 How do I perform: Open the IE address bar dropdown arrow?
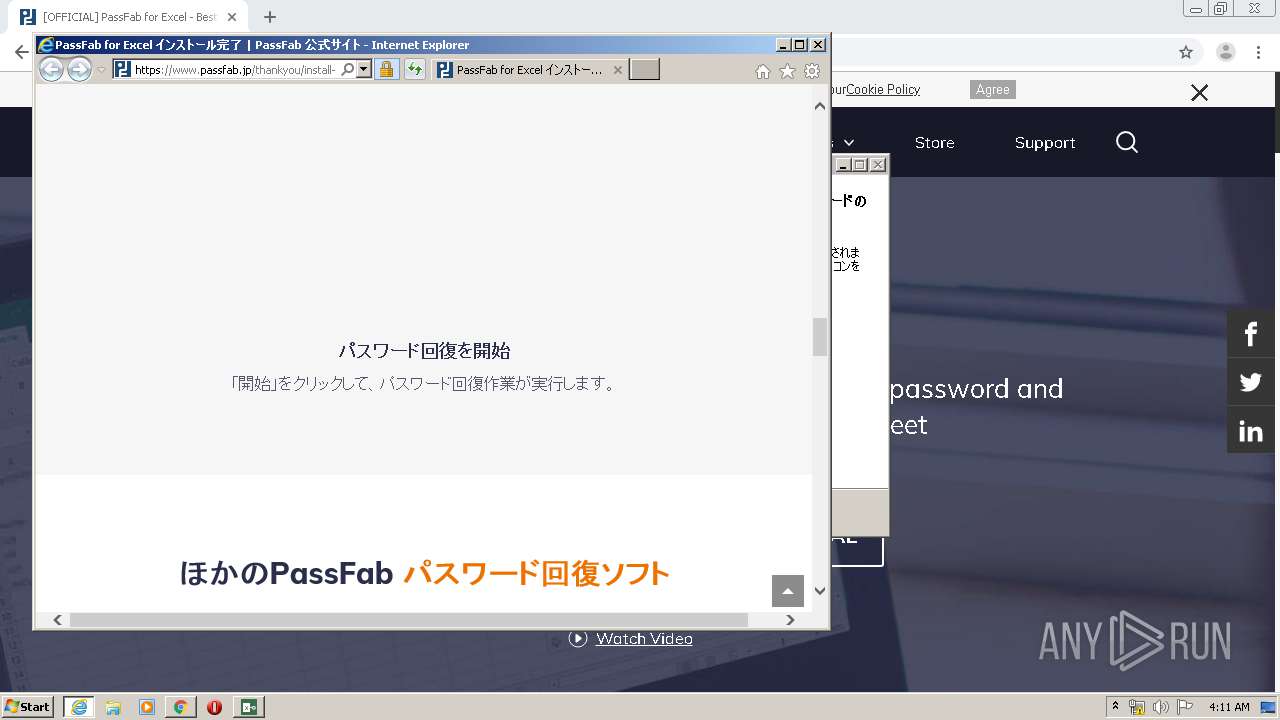(x=364, y=69)
